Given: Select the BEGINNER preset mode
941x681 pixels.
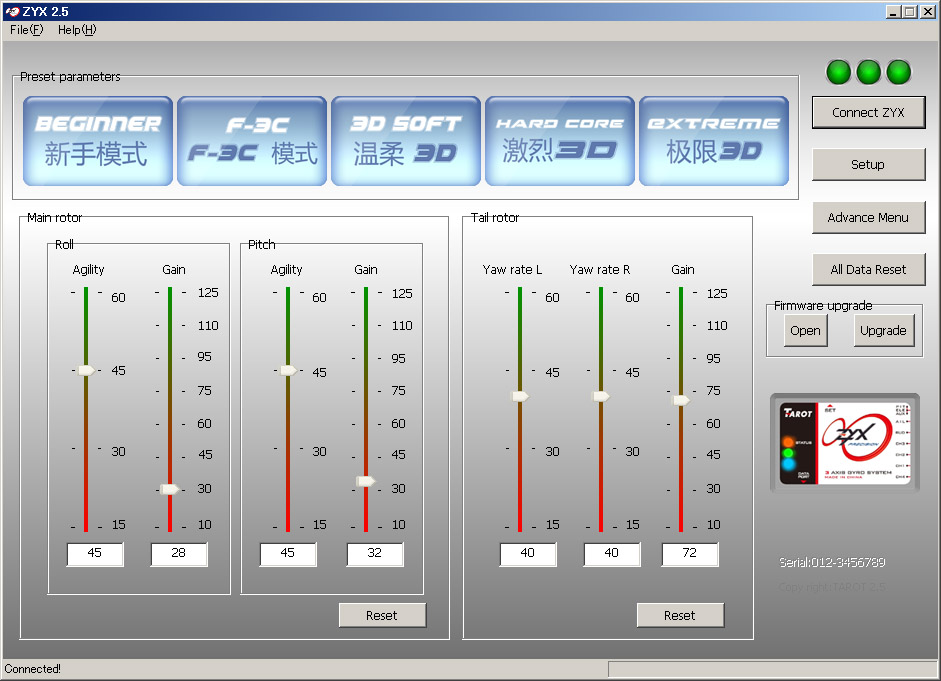Looking at the screenshot, I should click(x=98, y=141).
